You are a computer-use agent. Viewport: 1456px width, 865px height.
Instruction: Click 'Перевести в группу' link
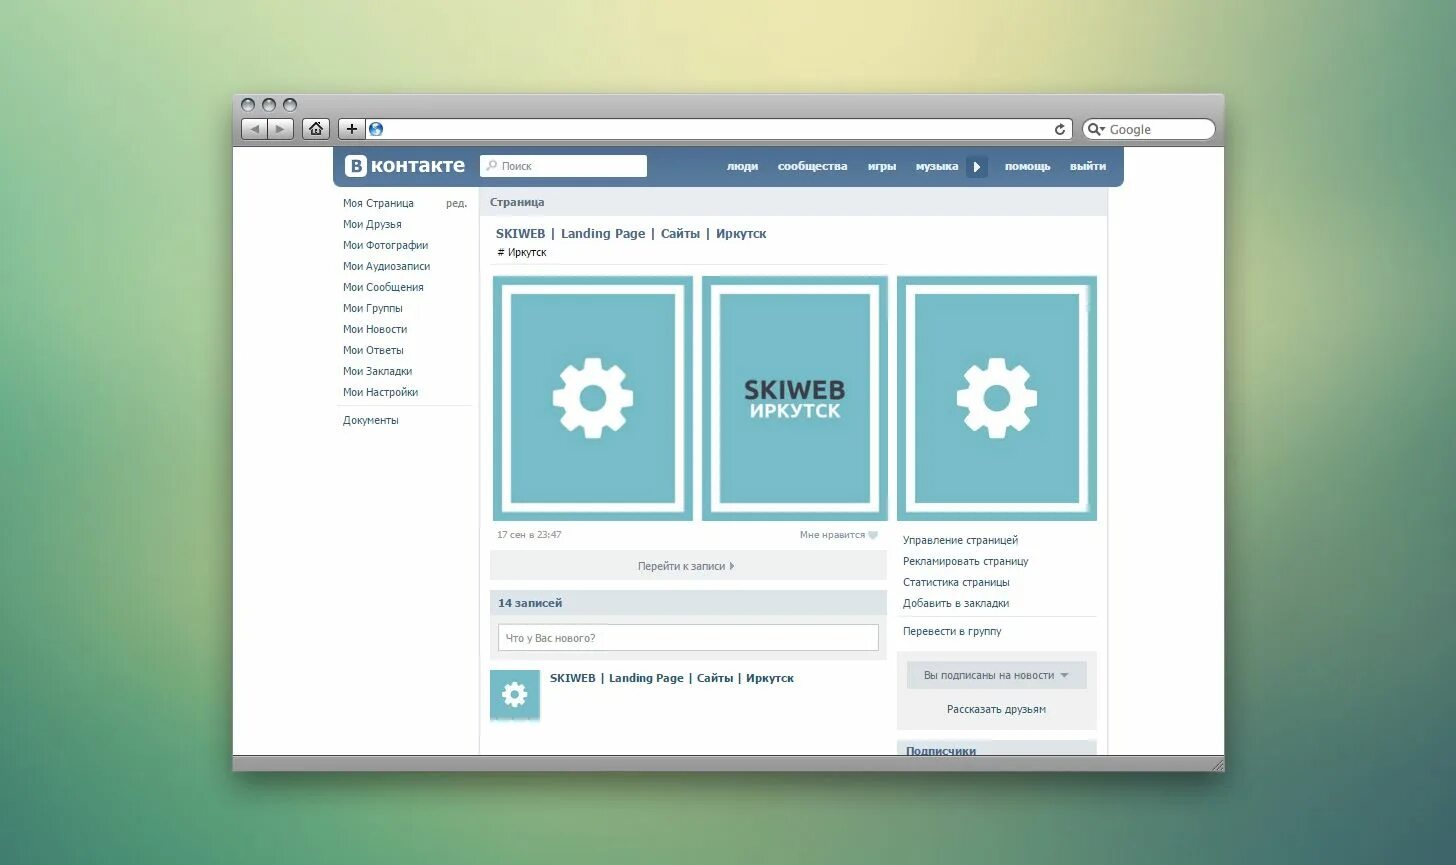pos(952,631)
